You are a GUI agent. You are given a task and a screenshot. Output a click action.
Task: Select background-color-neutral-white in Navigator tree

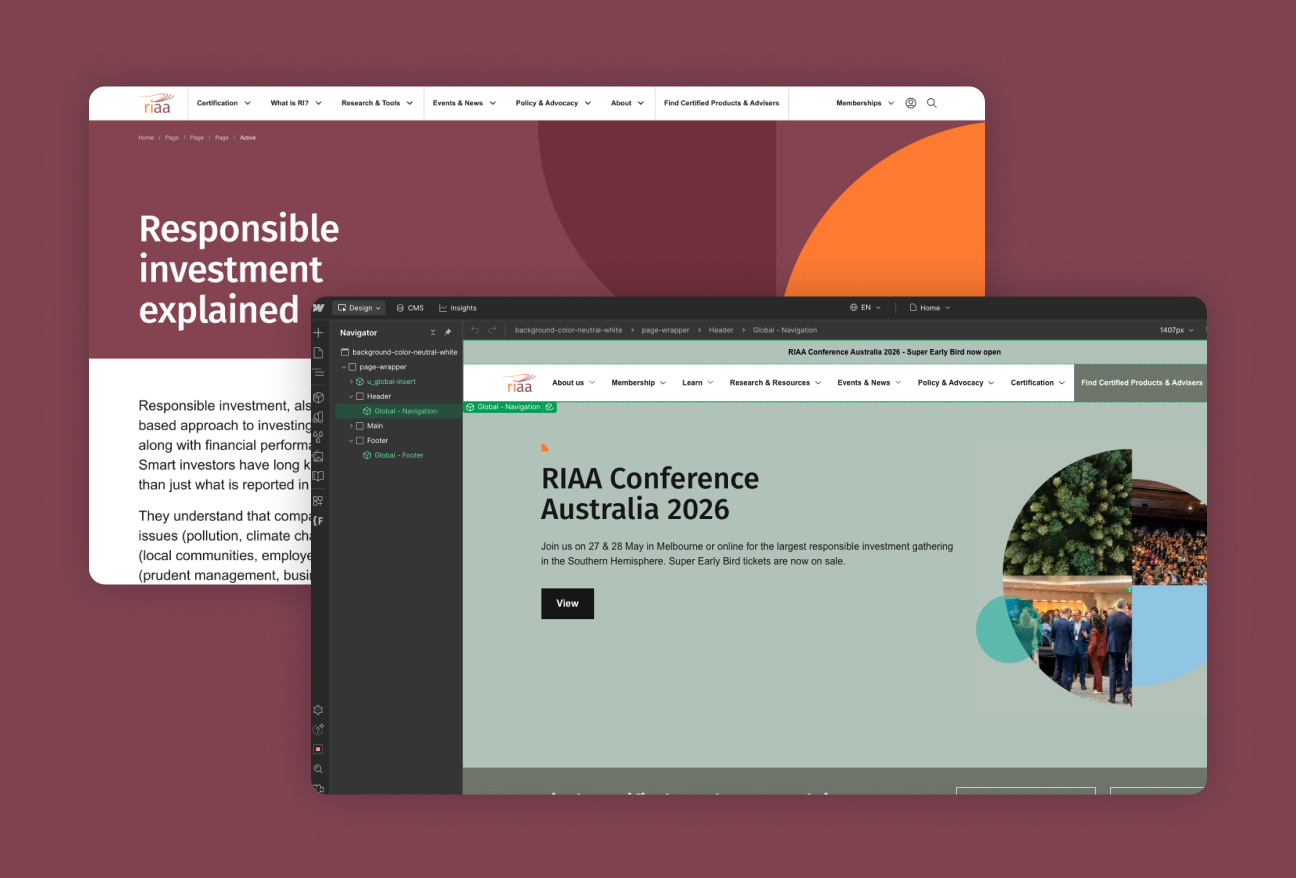[399, 352]
